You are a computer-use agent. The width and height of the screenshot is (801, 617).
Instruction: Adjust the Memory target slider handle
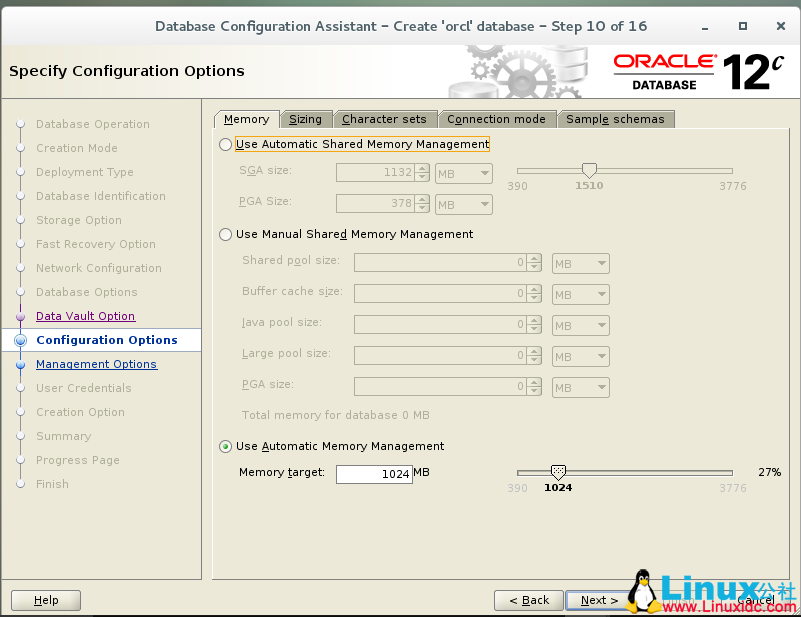click(558, 471)
